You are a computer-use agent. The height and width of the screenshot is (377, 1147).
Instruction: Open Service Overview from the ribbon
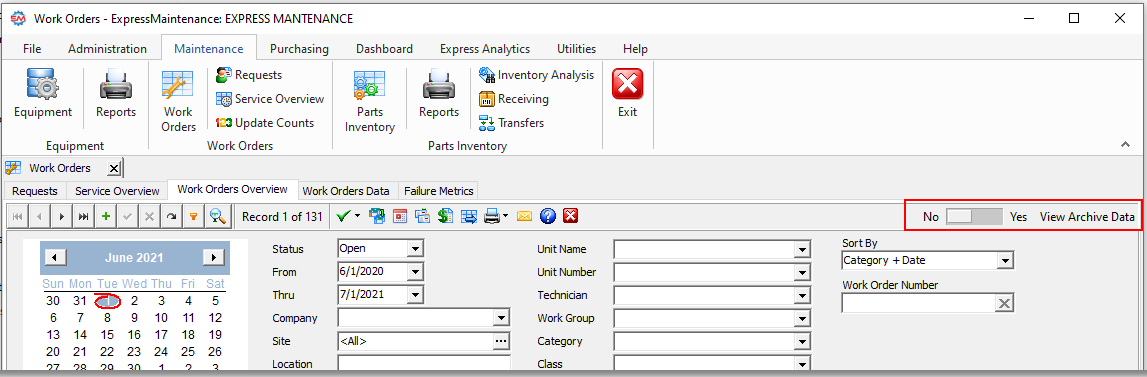point(270,99)
